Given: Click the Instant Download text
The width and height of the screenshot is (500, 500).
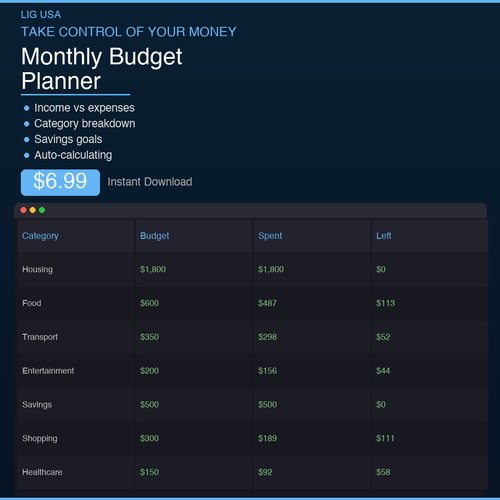Looking at the screenshot, I should click(x=150, y=182).
